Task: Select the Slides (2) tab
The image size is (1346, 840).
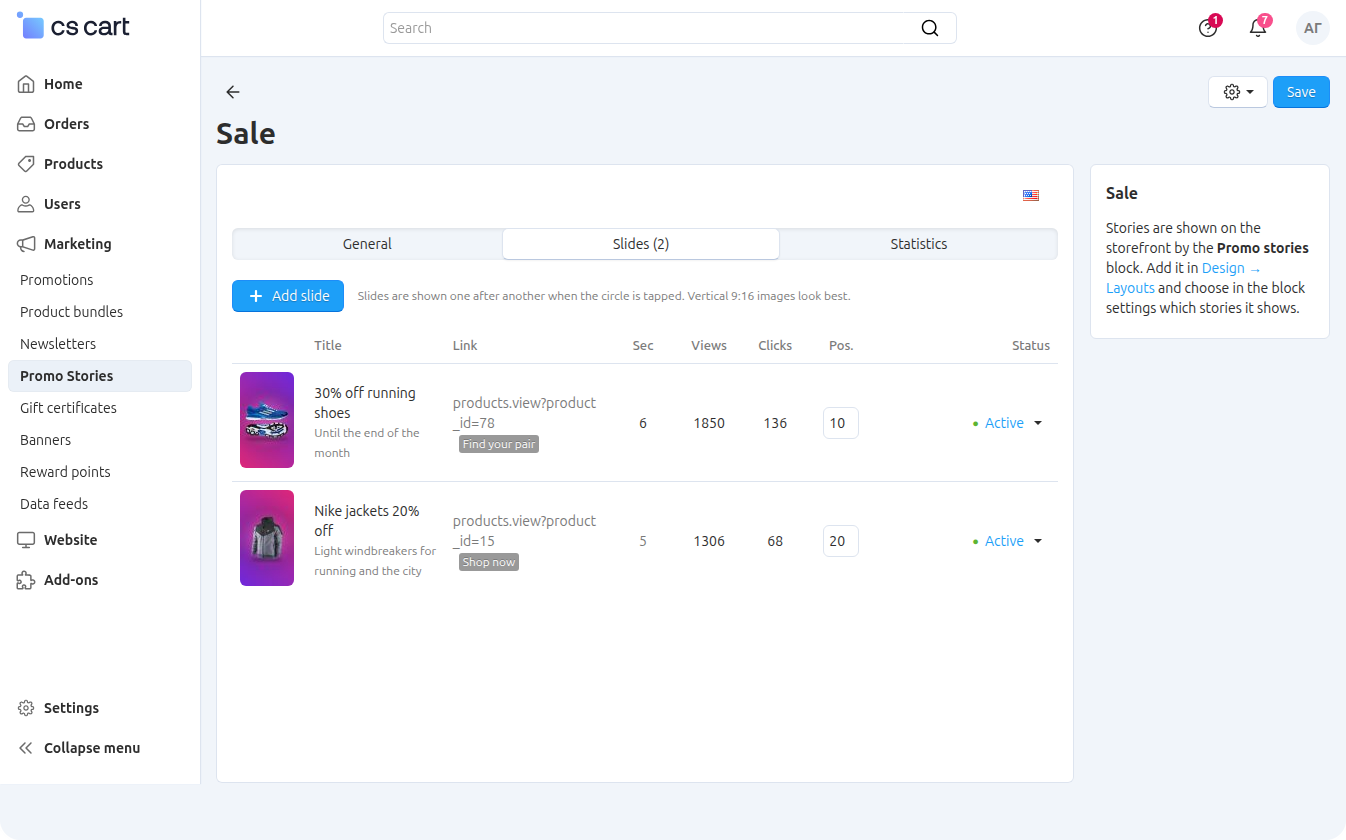Action: (x=641, y=244)
